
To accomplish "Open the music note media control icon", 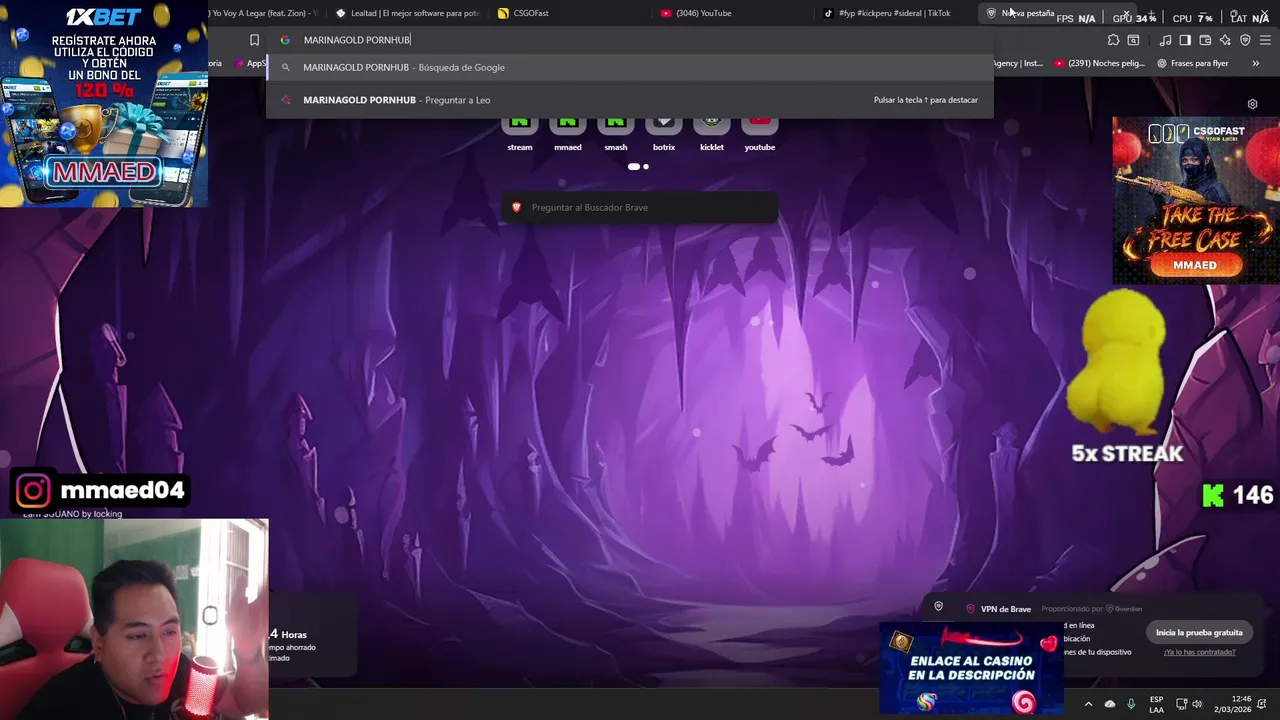I will (1165, 40).
